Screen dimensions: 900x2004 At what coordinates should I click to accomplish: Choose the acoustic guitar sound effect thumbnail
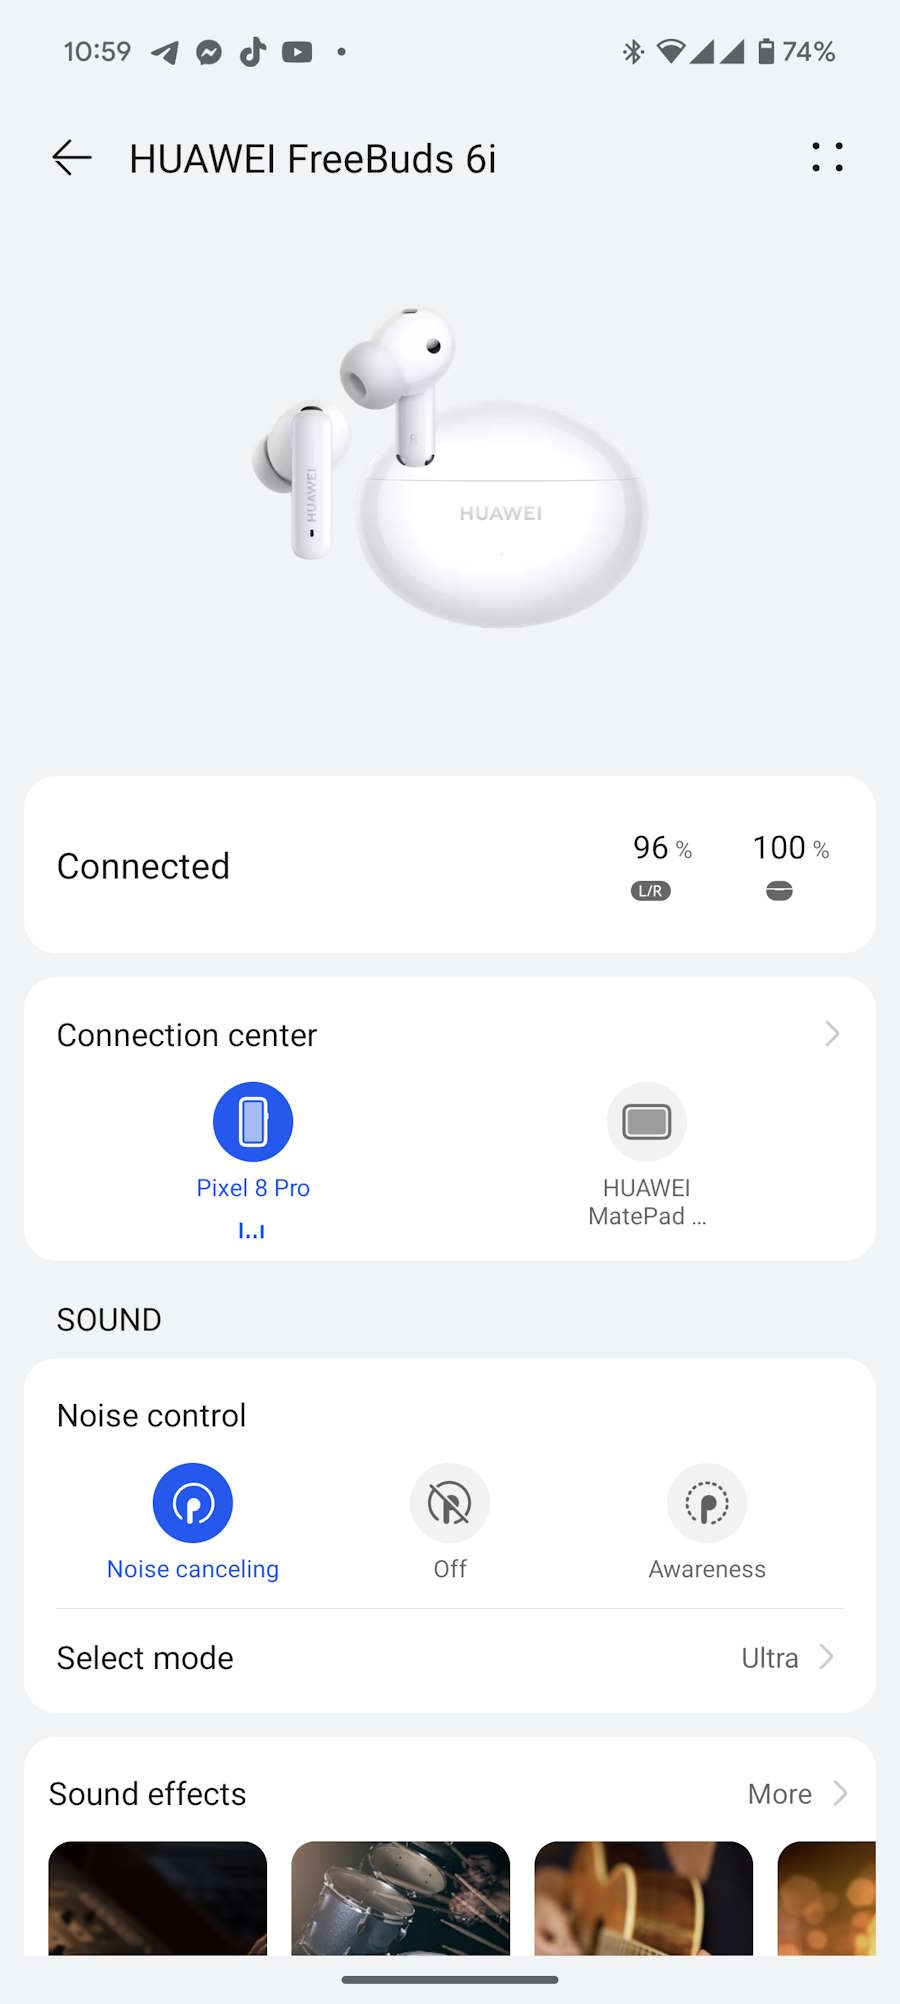point(643,1898)
